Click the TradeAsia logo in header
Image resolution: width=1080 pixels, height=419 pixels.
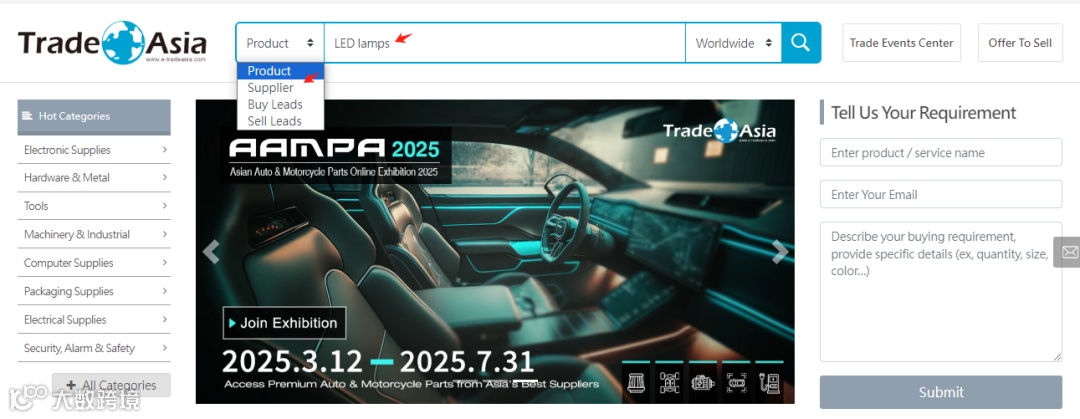tap(112, 43)
